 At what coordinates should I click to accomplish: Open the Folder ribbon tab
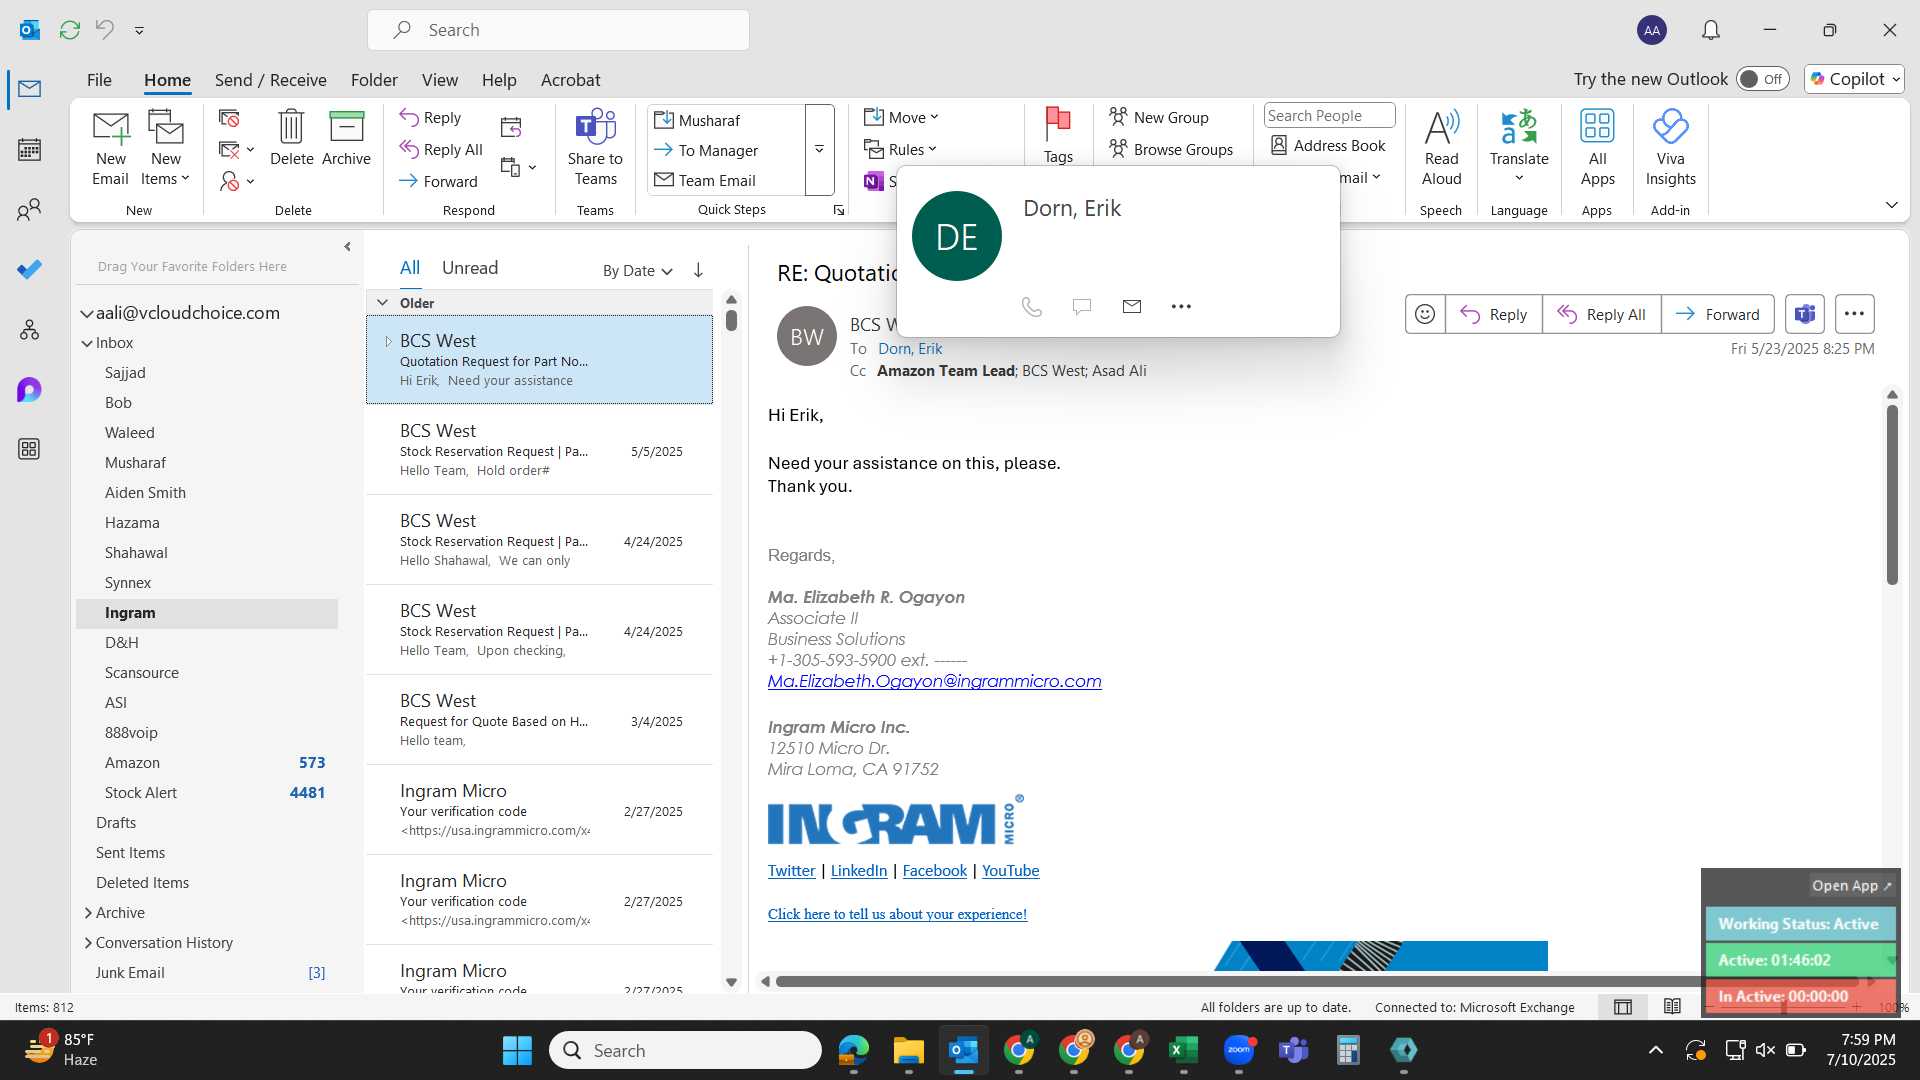coord(374,80)
